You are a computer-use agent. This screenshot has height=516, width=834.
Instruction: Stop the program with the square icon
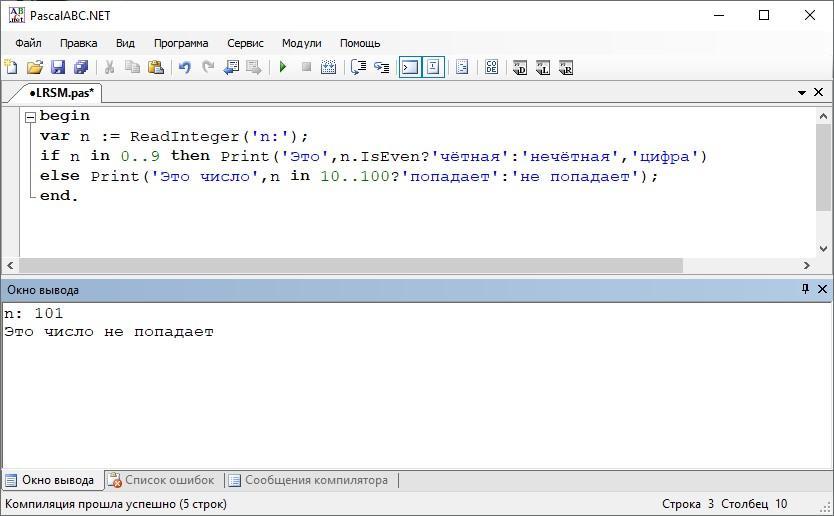click(306, 68)
